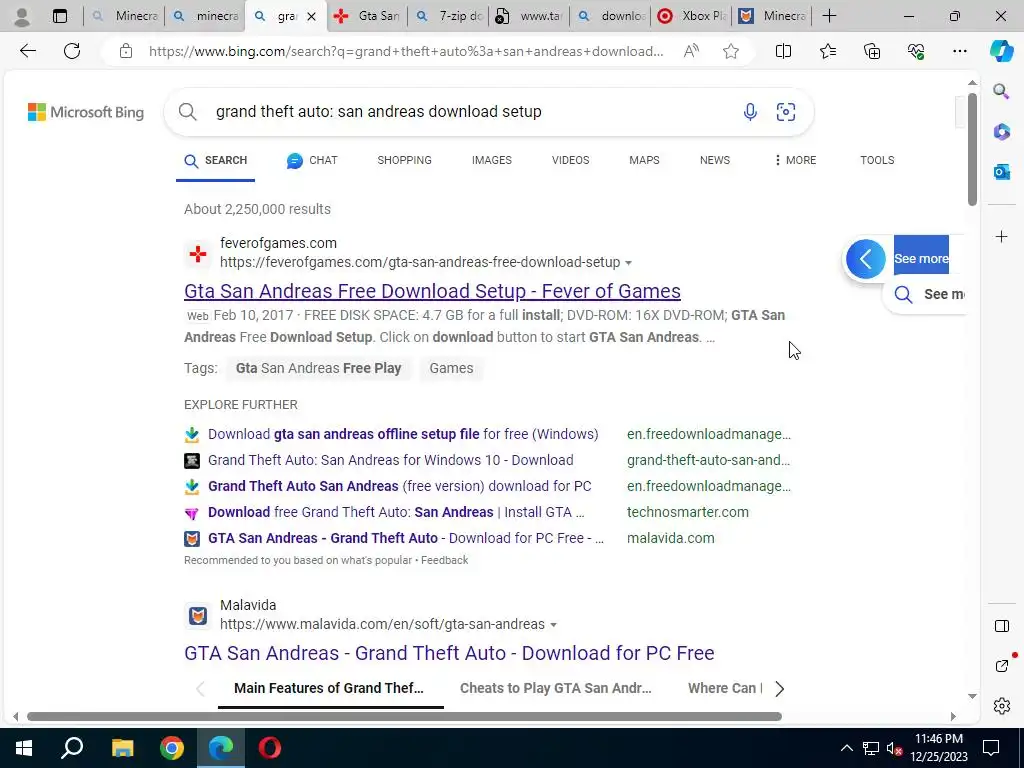Viewport: 1024px width, 768px height.
Task: Open the profile avatar icon
Action: pos(22,16)
